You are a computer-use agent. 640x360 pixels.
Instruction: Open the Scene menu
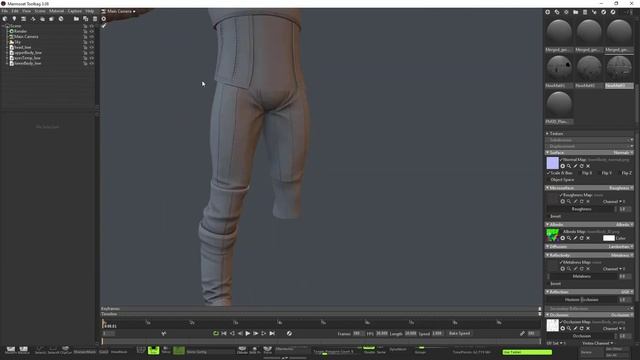pyautogui.click(x=40, y=11)
